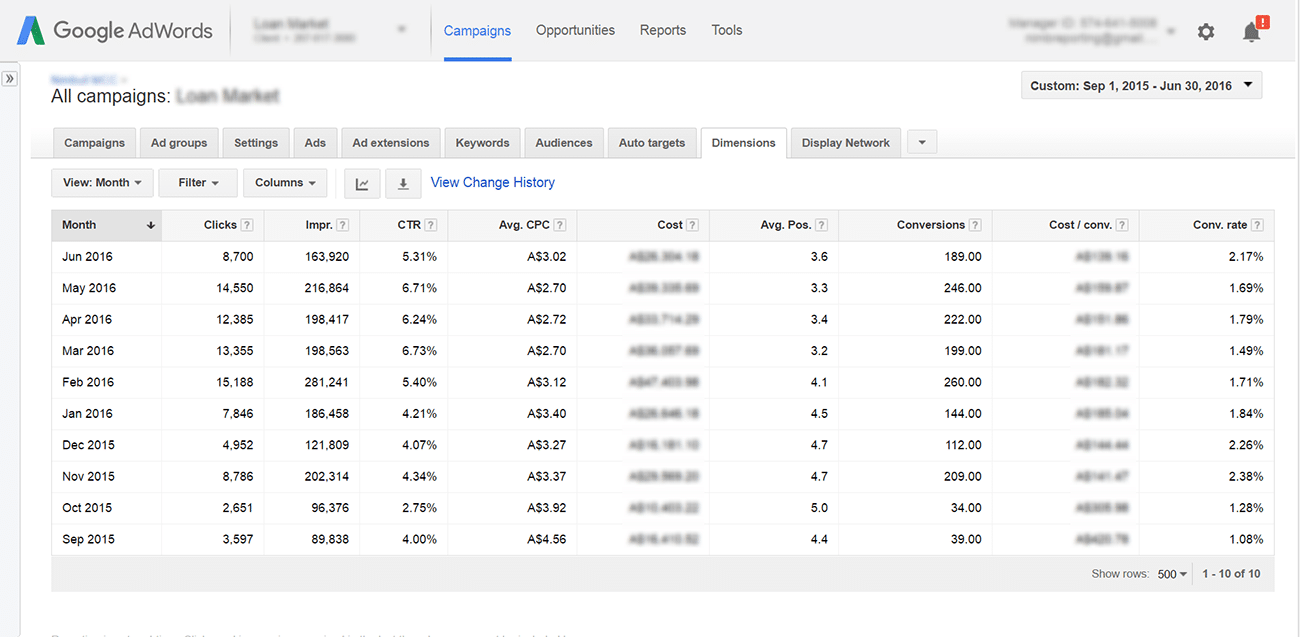The image size is (1300, 637).
Task: Select the Dimensions tab
Action: tap(744, 143)
